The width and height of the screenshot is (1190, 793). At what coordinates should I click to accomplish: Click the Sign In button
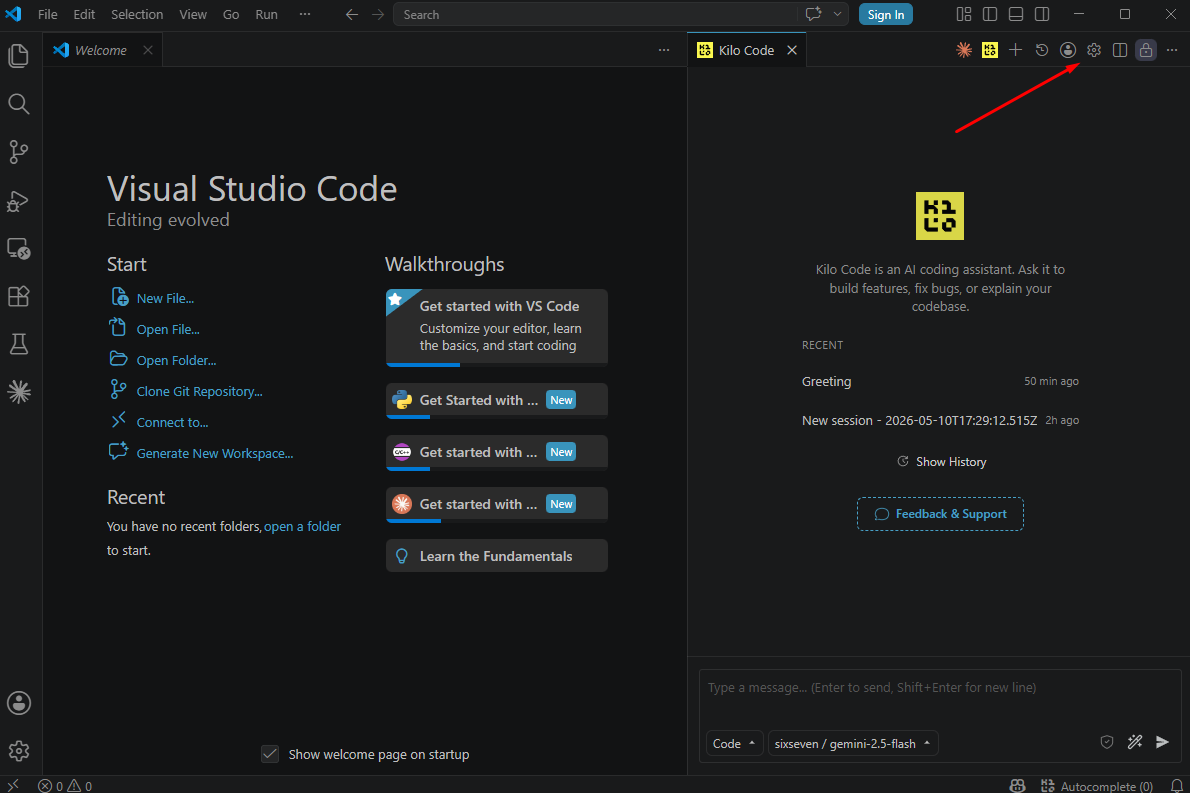886,14
